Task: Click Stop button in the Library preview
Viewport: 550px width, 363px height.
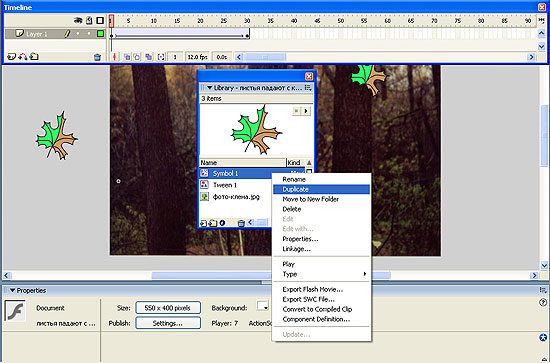Action: click(297, 111)
